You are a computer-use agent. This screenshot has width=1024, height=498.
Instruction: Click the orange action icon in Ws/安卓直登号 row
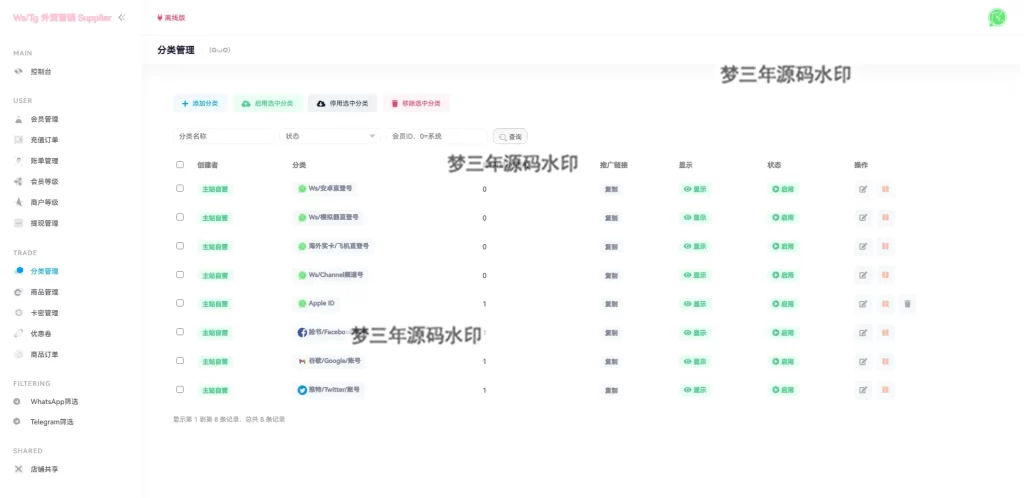click(885, 189)
